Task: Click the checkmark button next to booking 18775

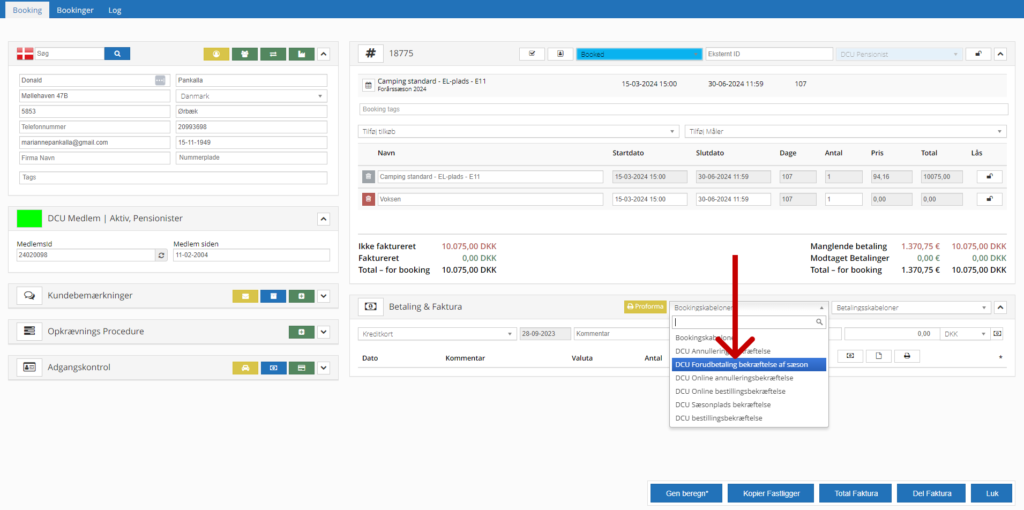Action: coord(532,53)
